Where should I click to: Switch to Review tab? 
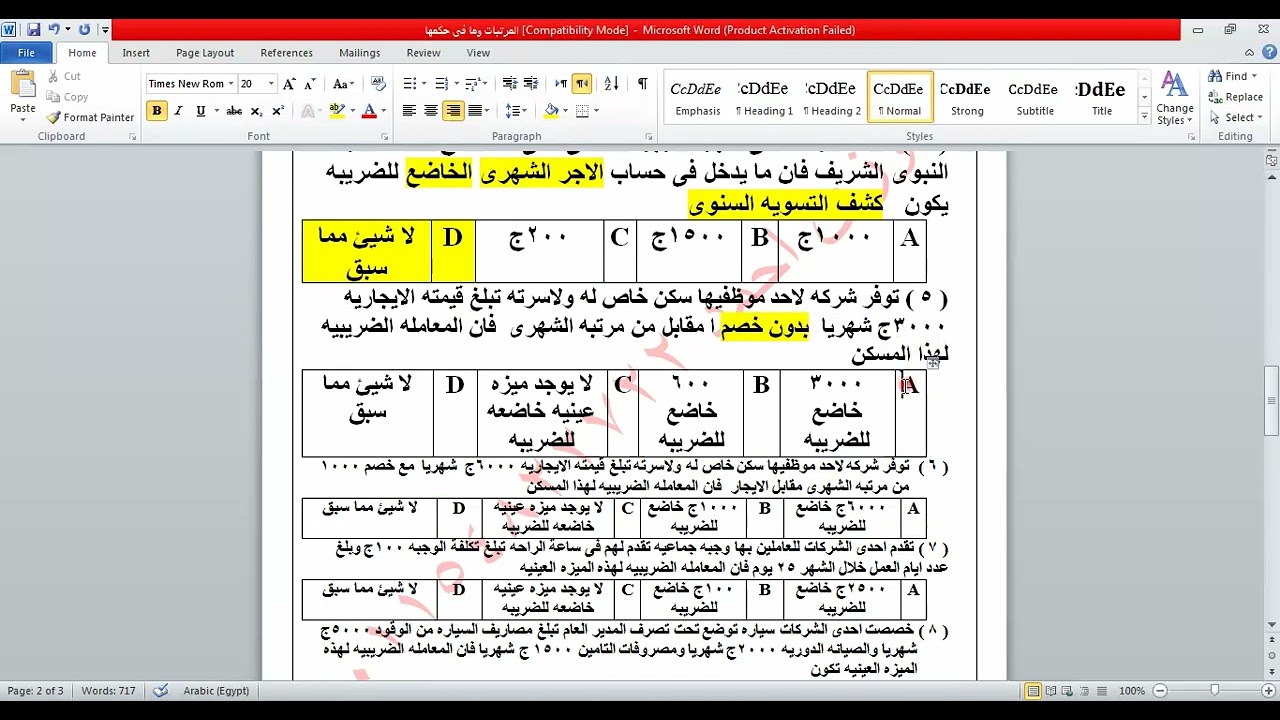[x=424, y=53]
